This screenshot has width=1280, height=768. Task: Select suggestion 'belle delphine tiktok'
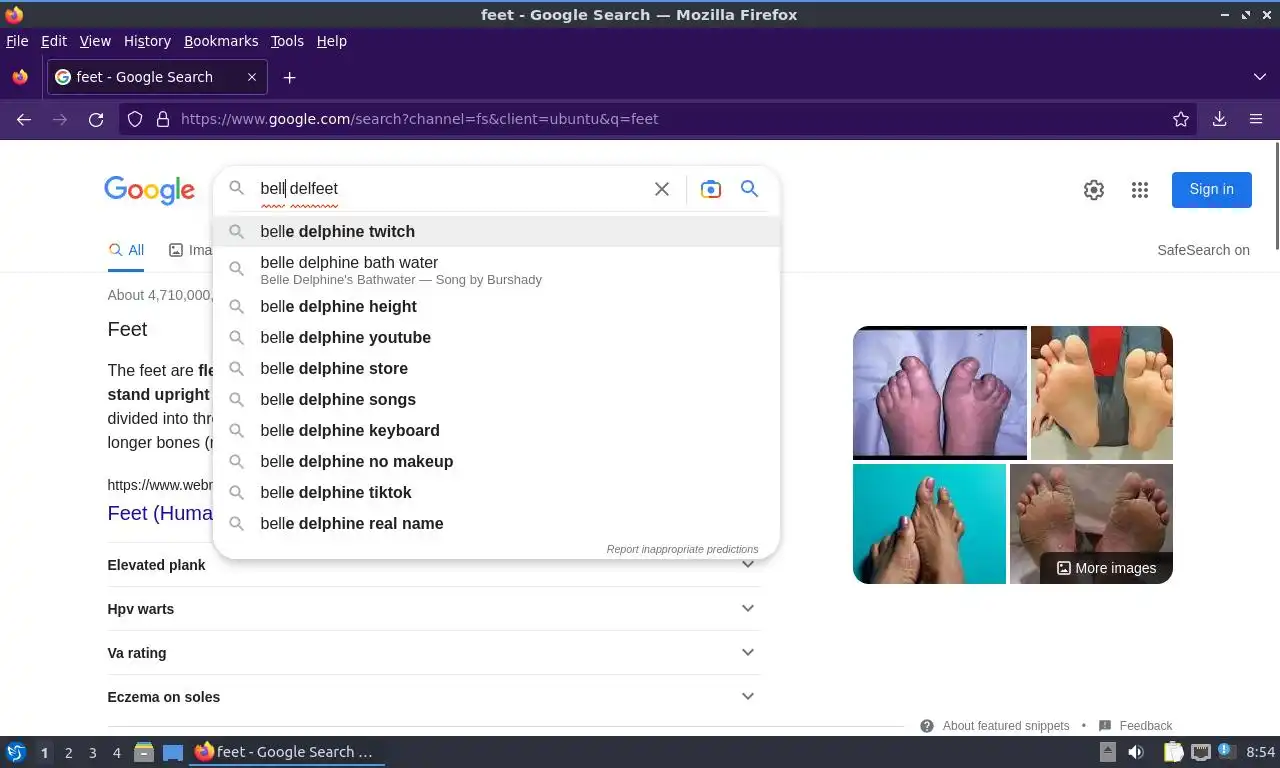point(496,492)
